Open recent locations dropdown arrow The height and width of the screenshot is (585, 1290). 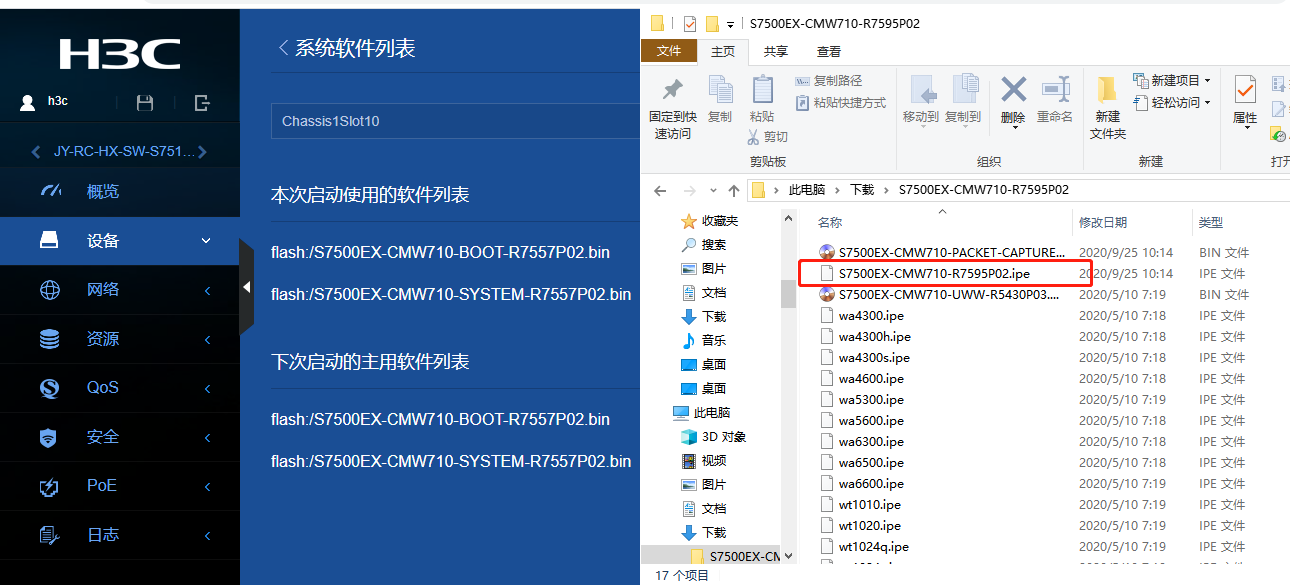(x=714, y=190)
